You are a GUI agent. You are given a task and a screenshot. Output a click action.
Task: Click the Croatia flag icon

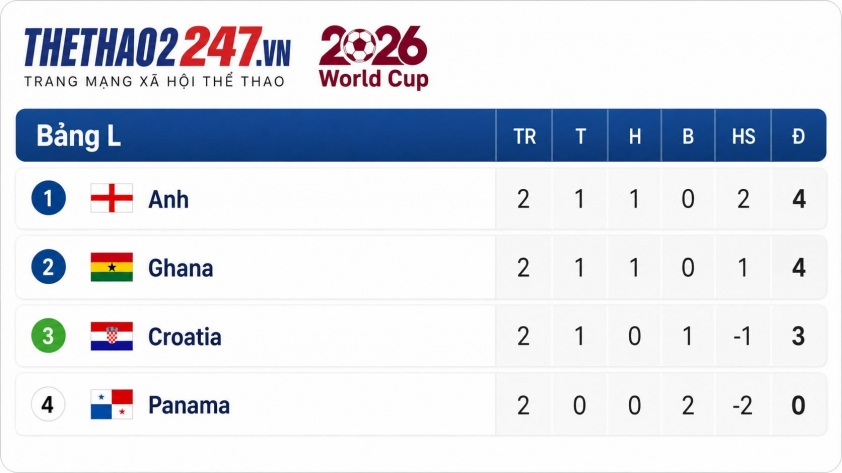click(112, 336)
